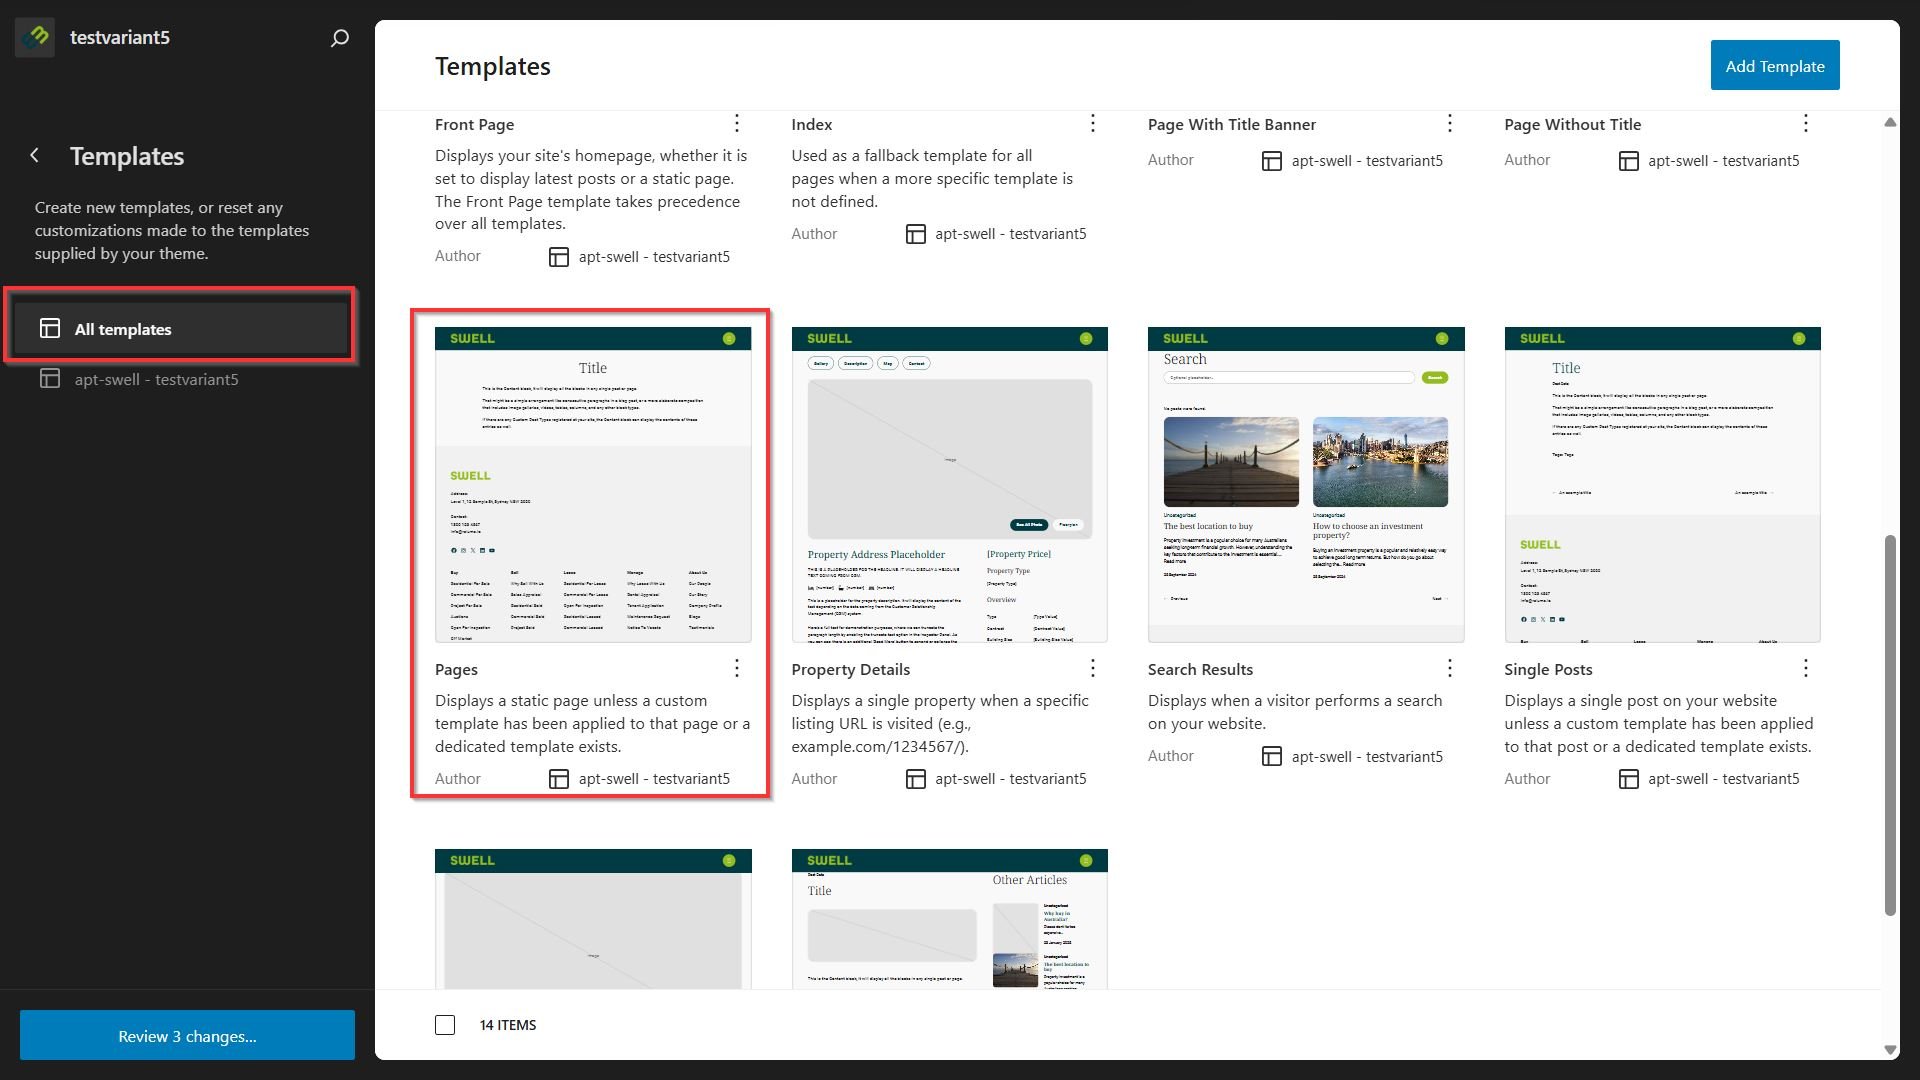Toggle the select-all checkbox beside 14 ITEMS

click(x=445, y=1025)
